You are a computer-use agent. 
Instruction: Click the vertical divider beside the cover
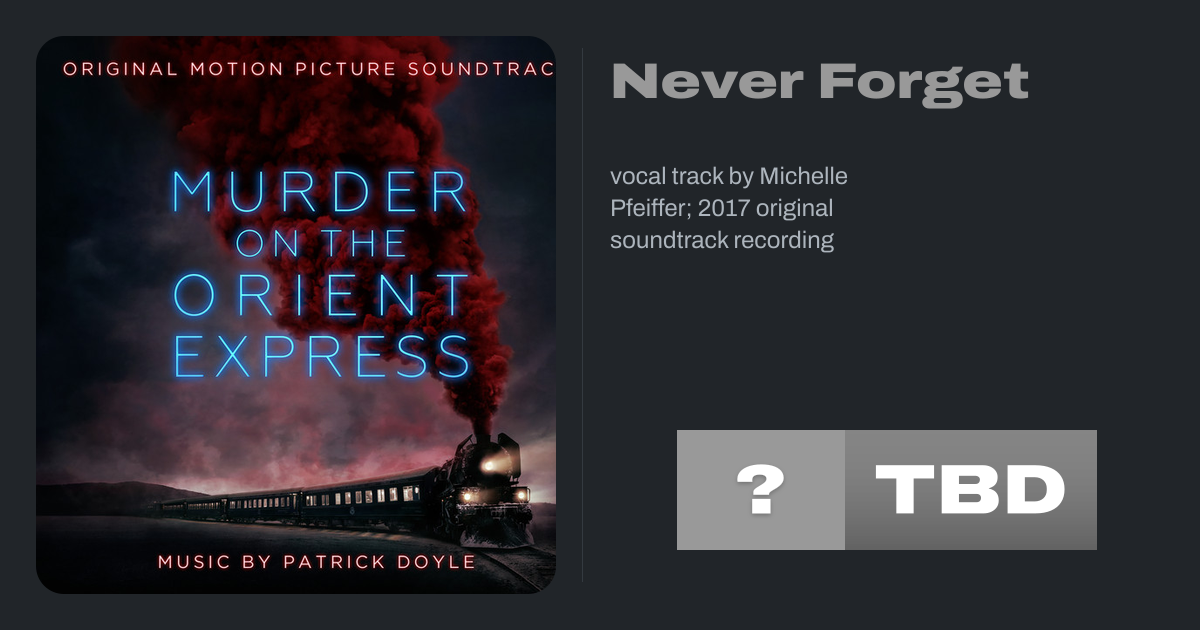pos(582,314)
